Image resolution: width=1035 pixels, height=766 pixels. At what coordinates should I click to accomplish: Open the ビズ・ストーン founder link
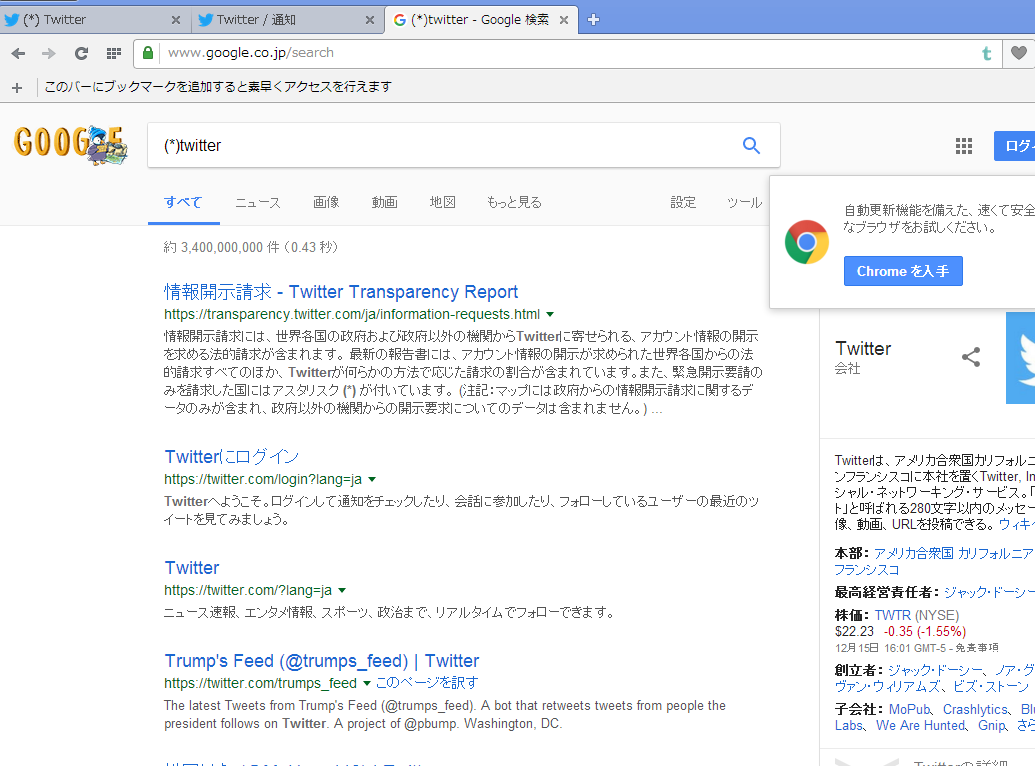(x=991, y=687)
